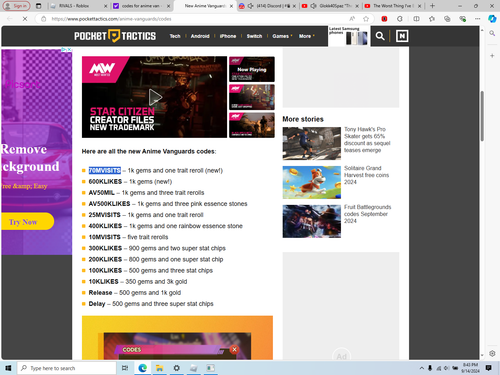Stop loading the page in browser
Viewport: 500px width, 375px height.
(25, 19)
